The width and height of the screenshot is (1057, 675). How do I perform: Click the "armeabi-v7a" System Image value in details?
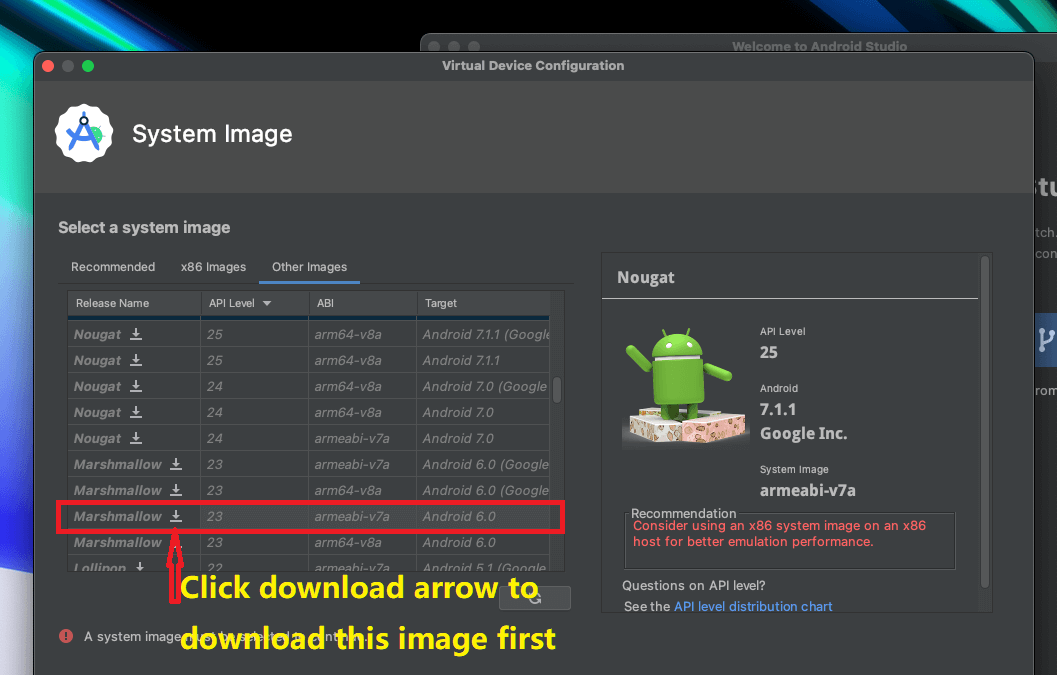(x=808, y=490)
